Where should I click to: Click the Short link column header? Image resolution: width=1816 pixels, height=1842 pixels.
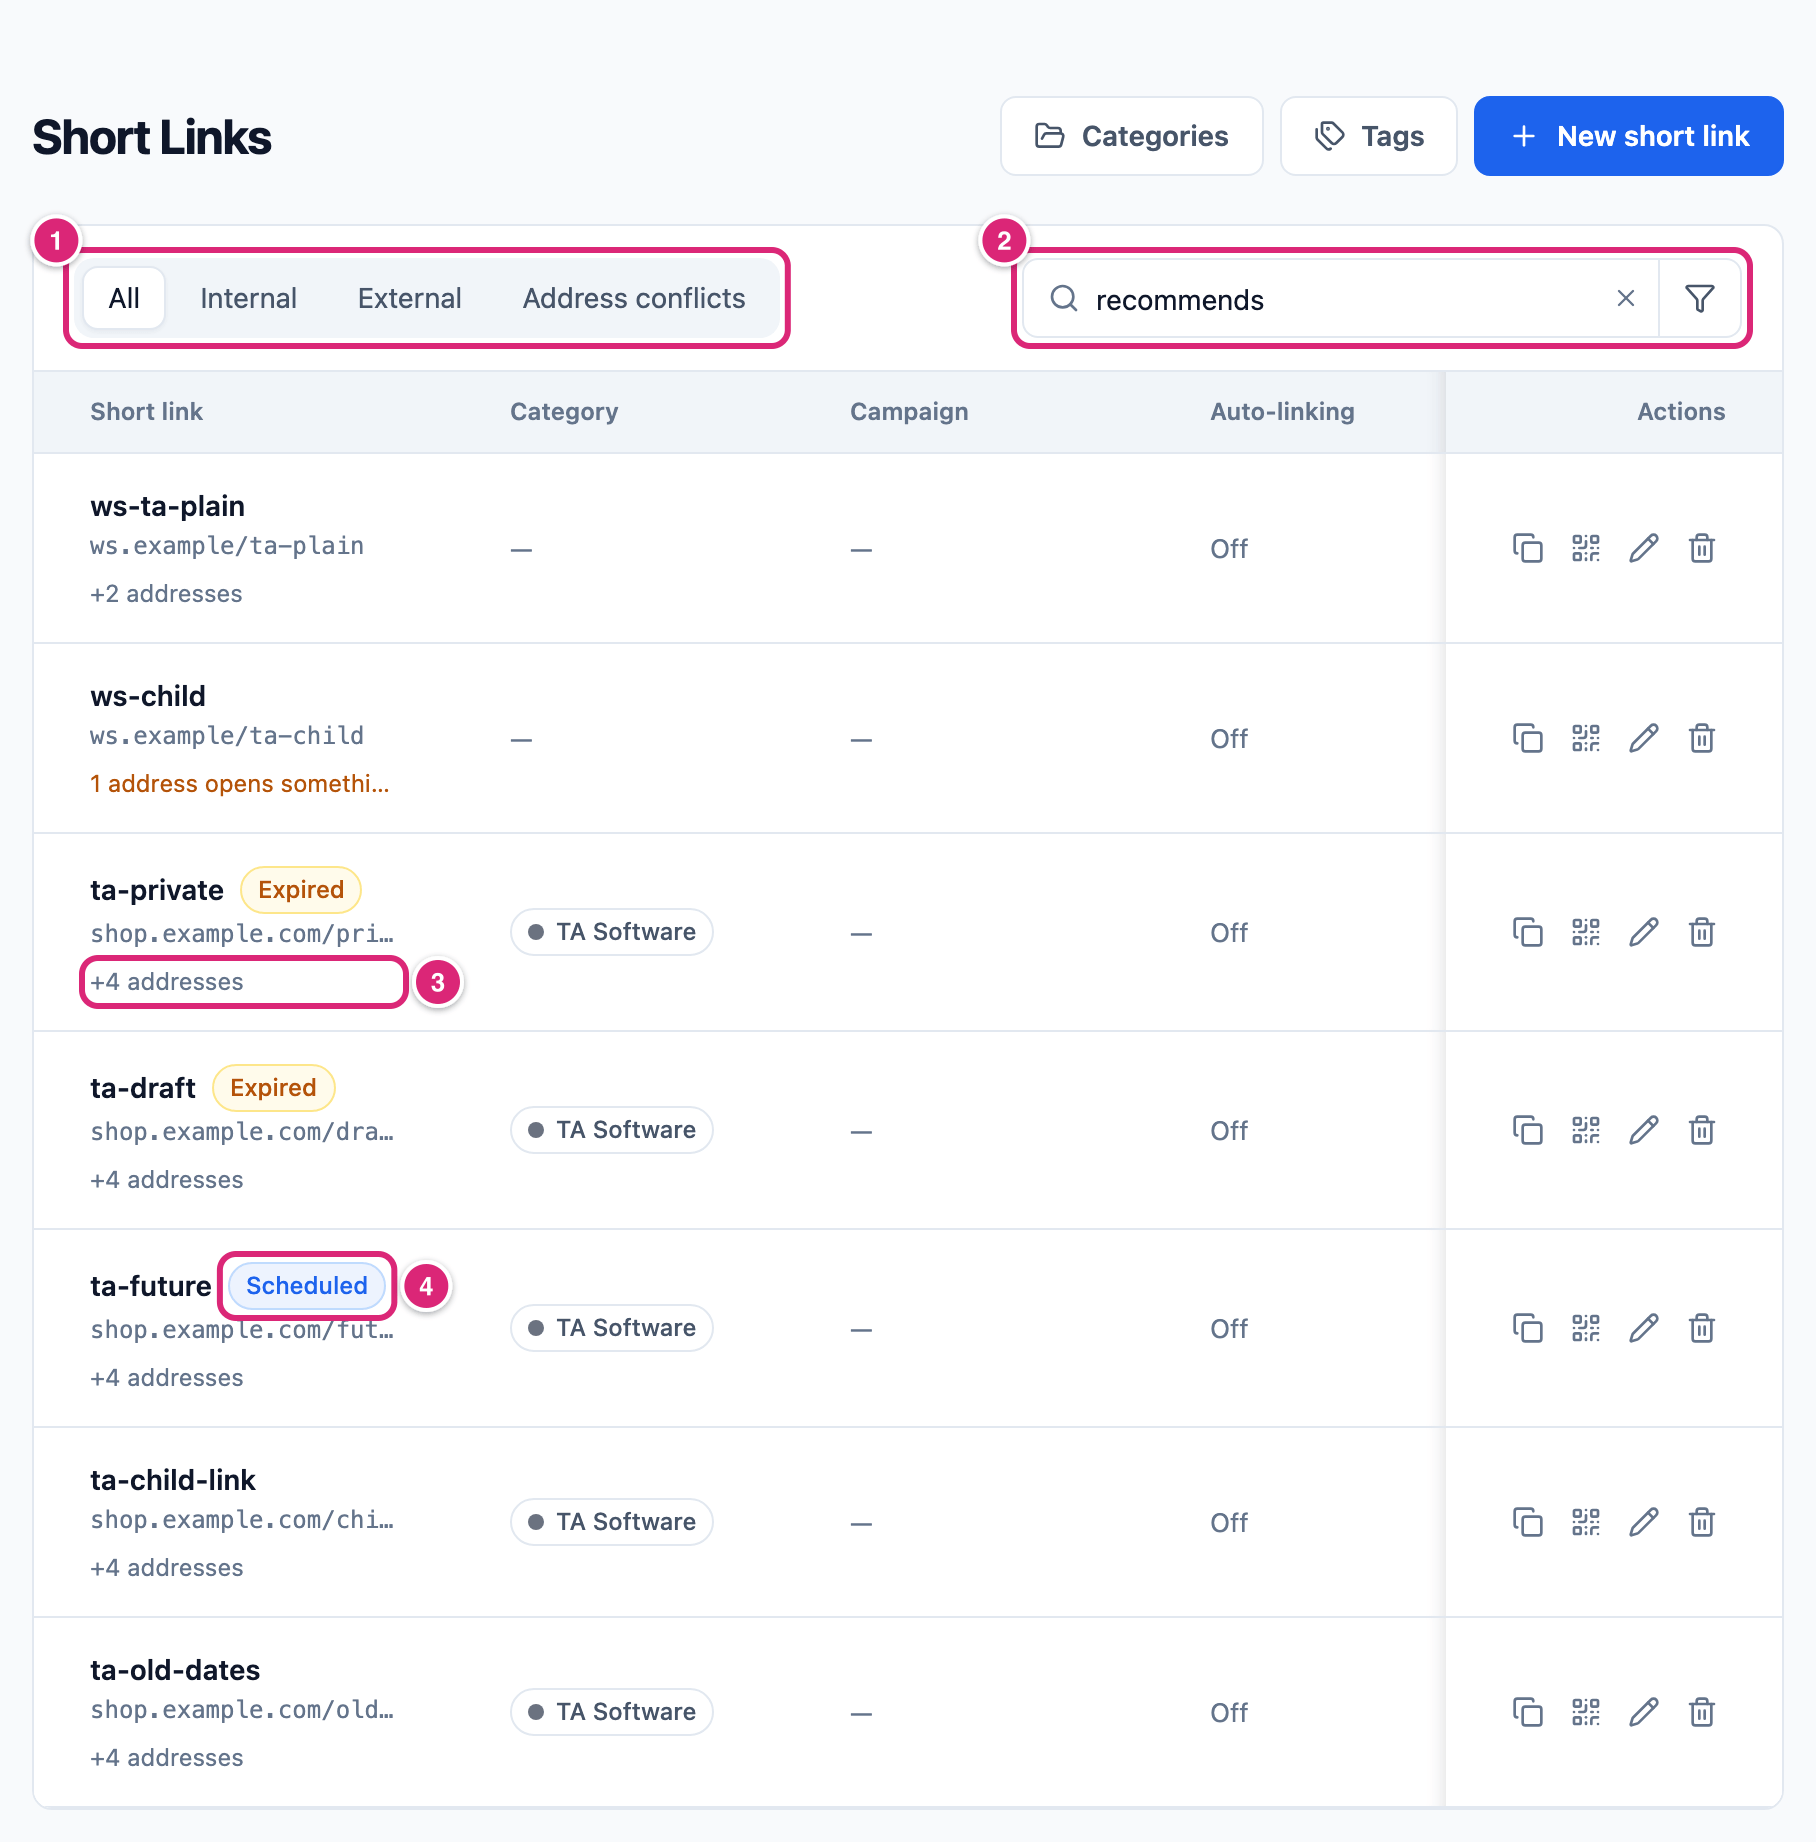tap(146, 412)
